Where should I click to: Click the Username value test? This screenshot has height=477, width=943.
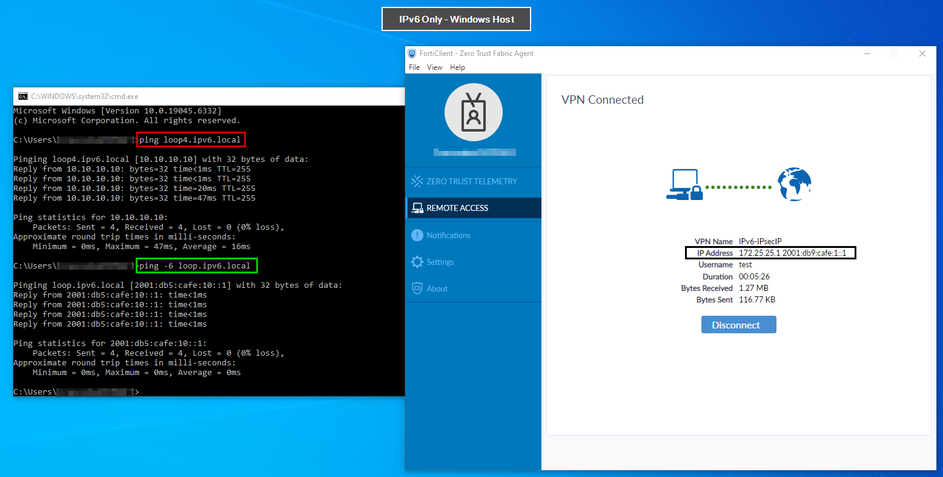click(745, 265)
